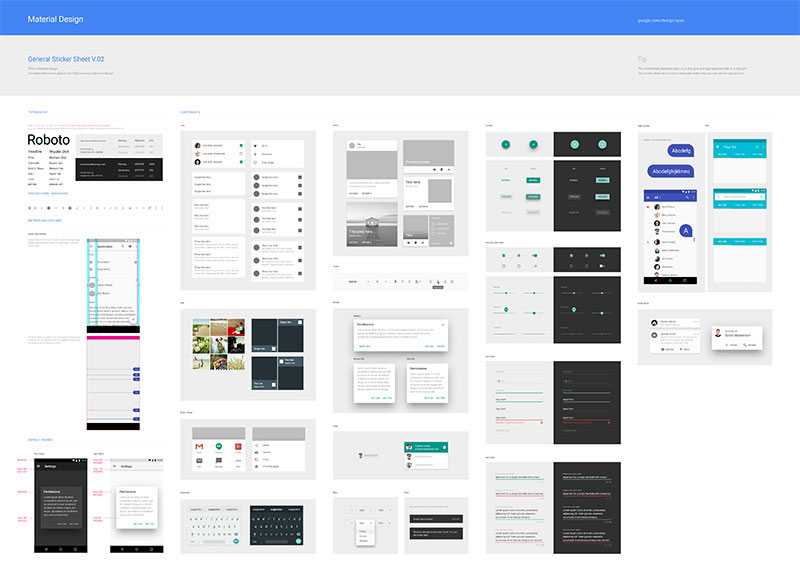This screenshot has height=576, width=800.
Task: Select the Hangouts icon in the share sheet
Action: click(219, 446)
